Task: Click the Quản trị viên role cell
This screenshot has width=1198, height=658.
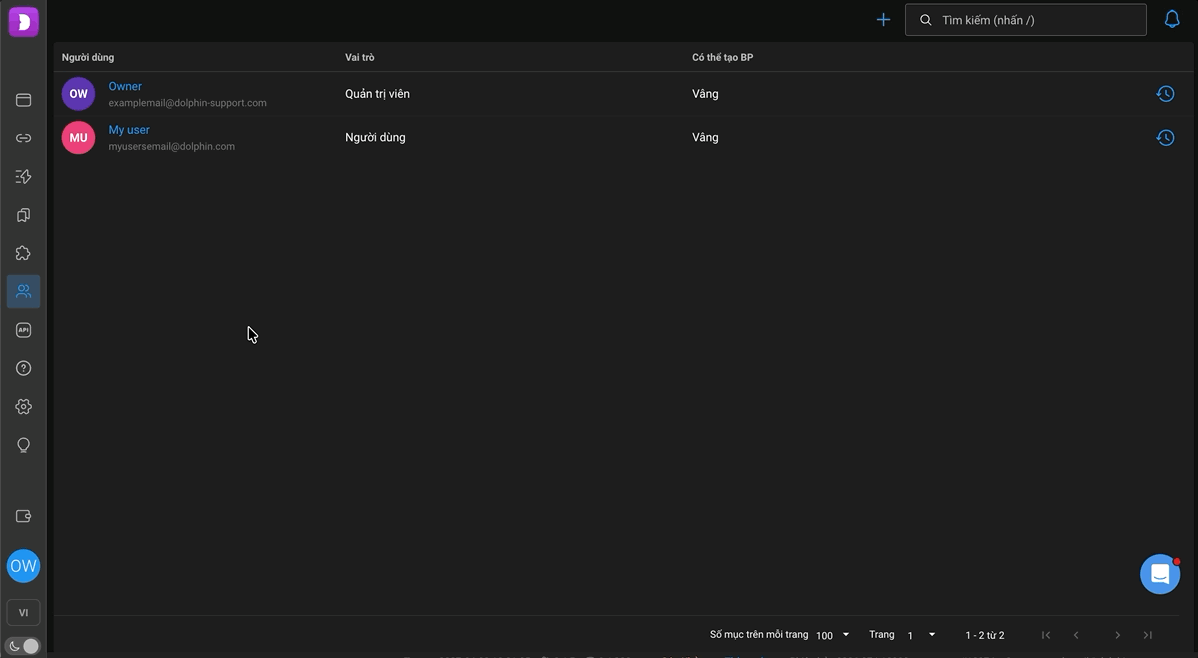Action: coord(377,94)
